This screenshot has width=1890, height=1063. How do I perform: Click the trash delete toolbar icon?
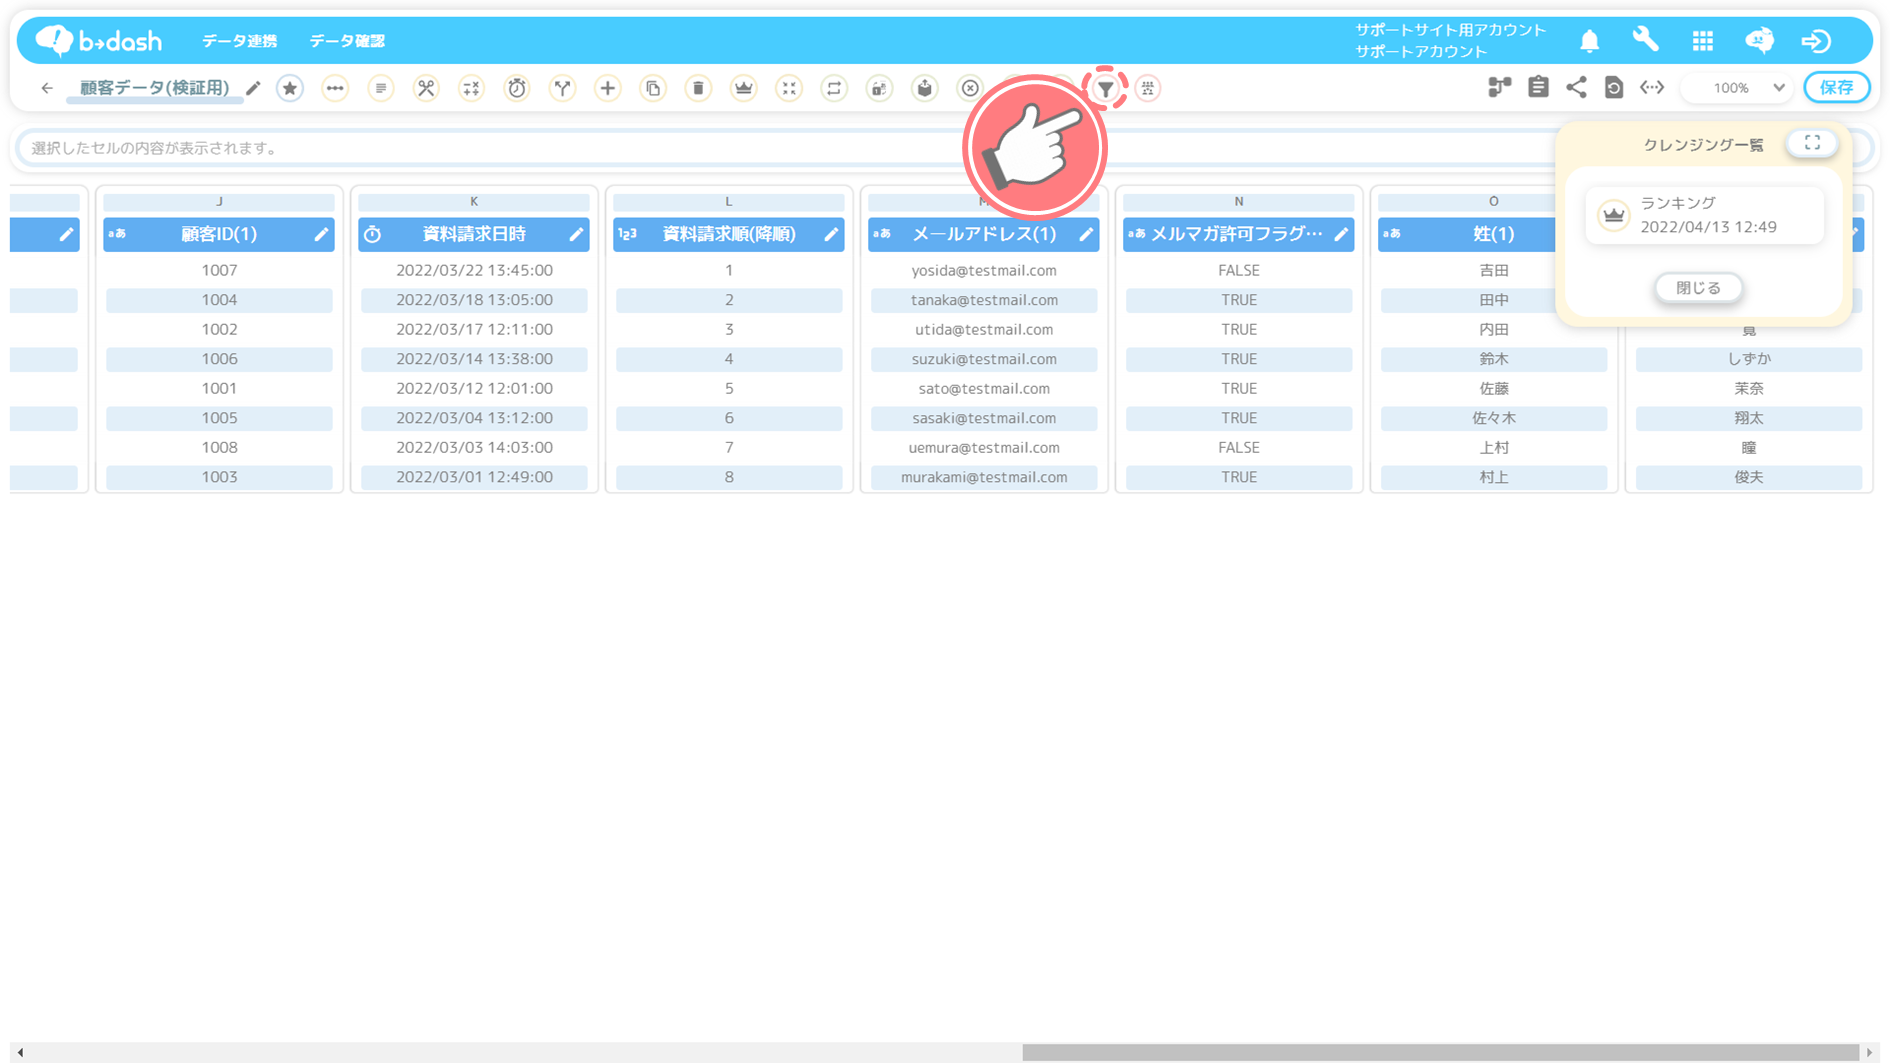698,88
